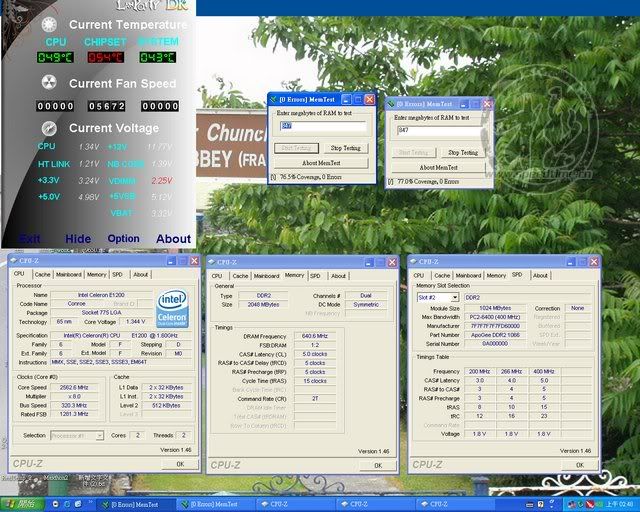Click 77.0% Coverage status in background MemTest
640x512 pixels.
[x=428, y=182]
